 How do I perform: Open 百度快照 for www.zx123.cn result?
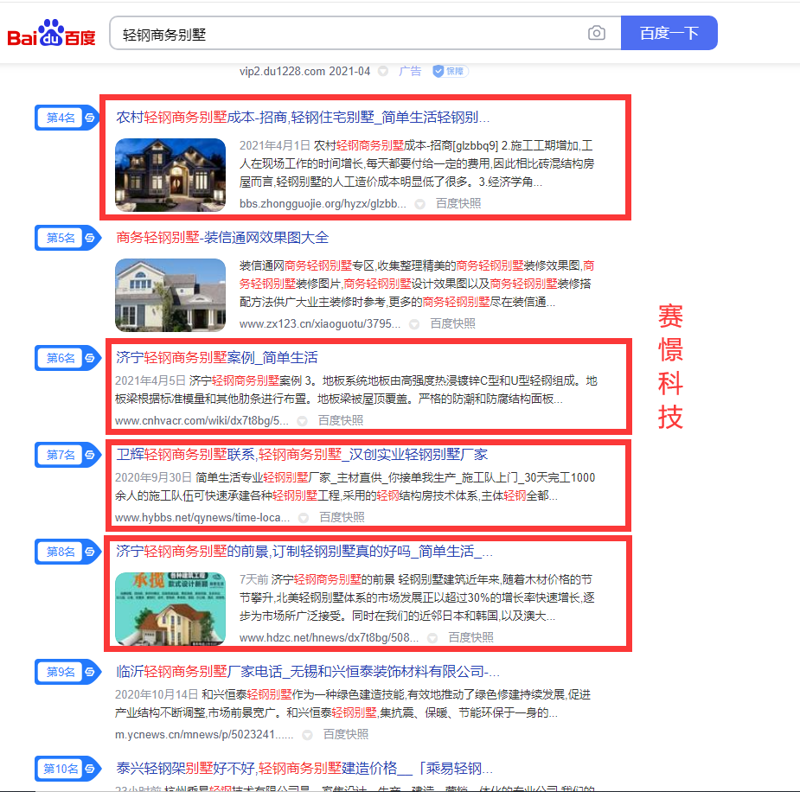(x=453, y=324)
